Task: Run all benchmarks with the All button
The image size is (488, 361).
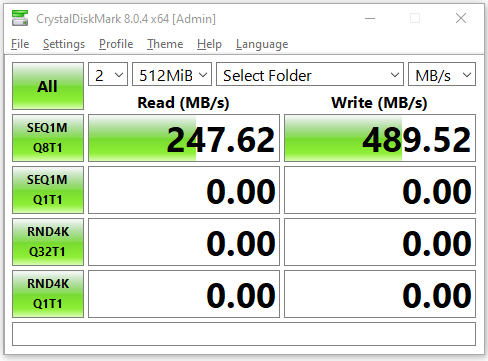Action: click(x=48, y=86)
